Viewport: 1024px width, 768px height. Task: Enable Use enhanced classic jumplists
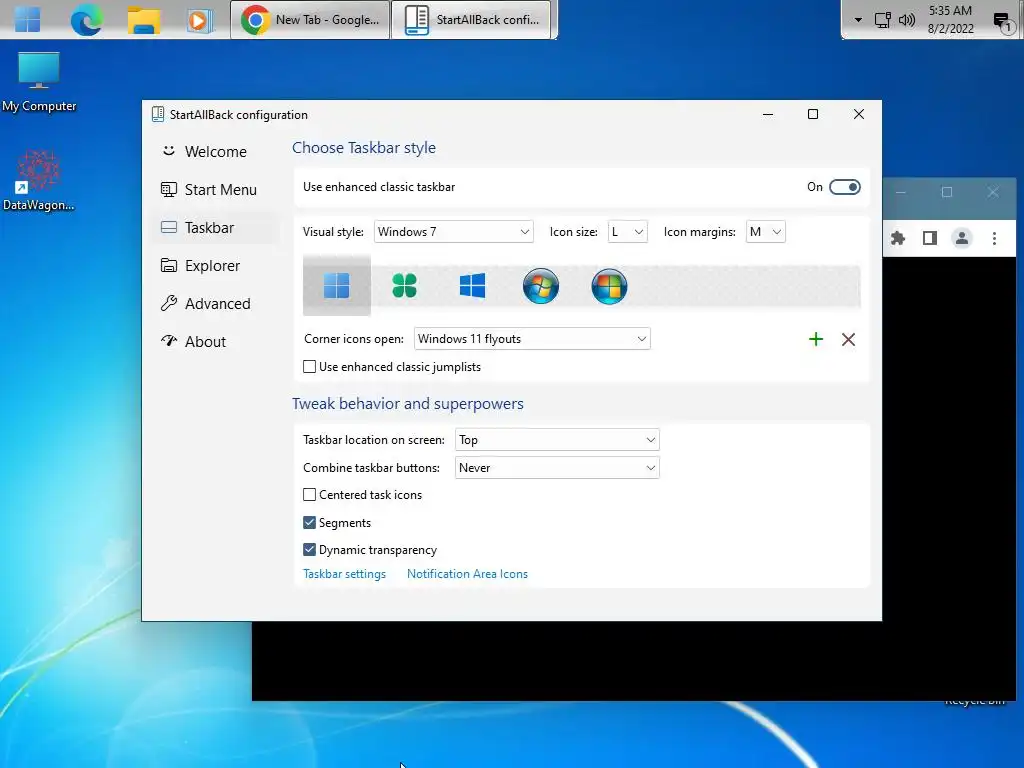pos(310,367)
